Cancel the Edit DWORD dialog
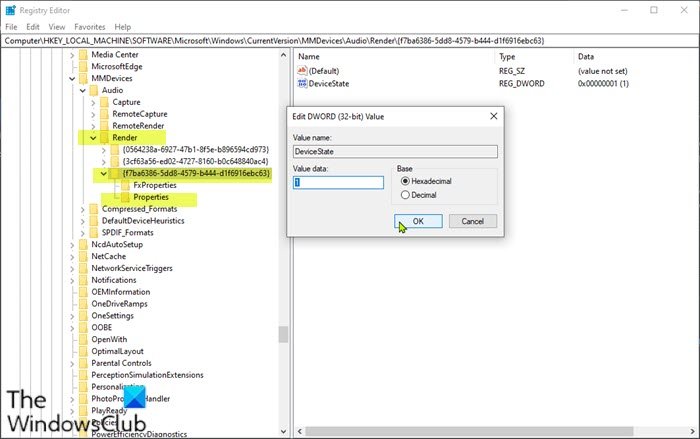The image size is (700, 439). (473, 221)
